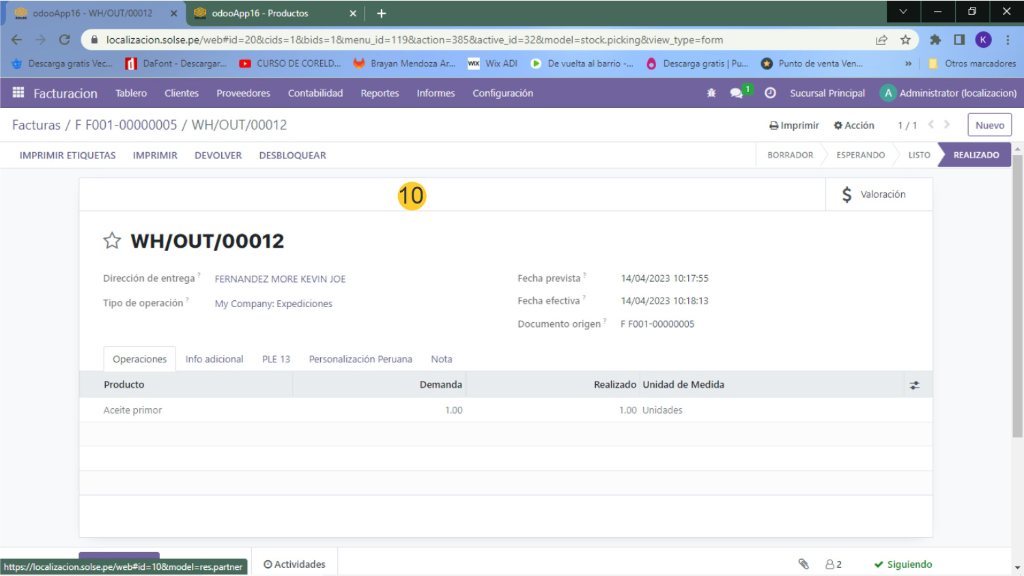Click the attachments paperclip icon
The image size is (1024, 576).
pyautogui.click(x=803, y=564)
